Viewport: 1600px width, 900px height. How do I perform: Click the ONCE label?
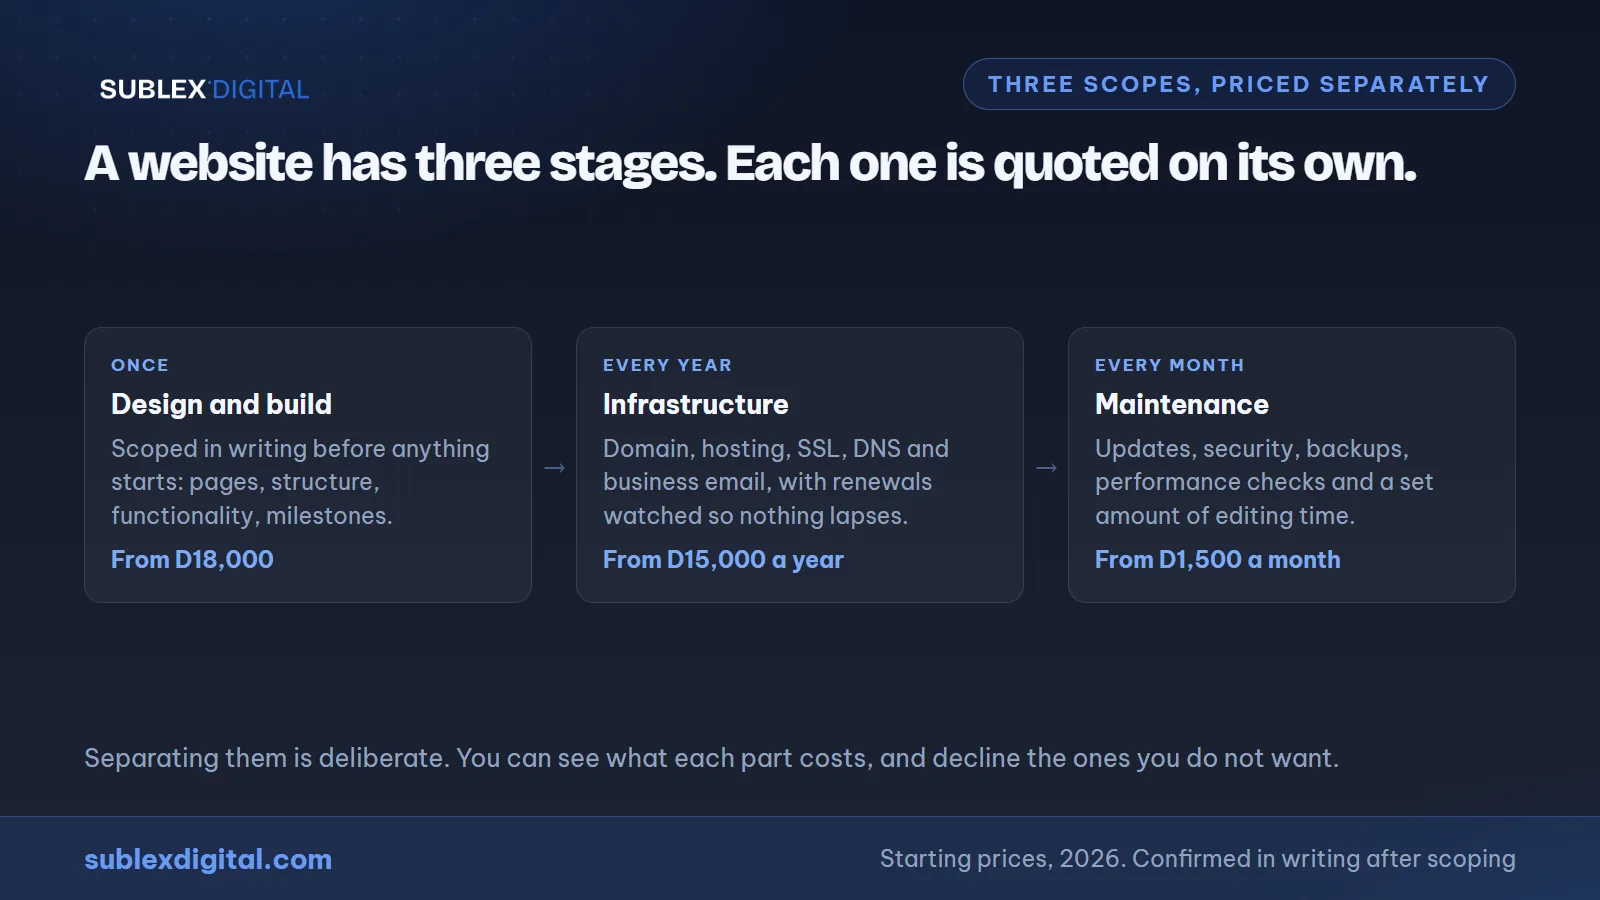tap(140, 365)
